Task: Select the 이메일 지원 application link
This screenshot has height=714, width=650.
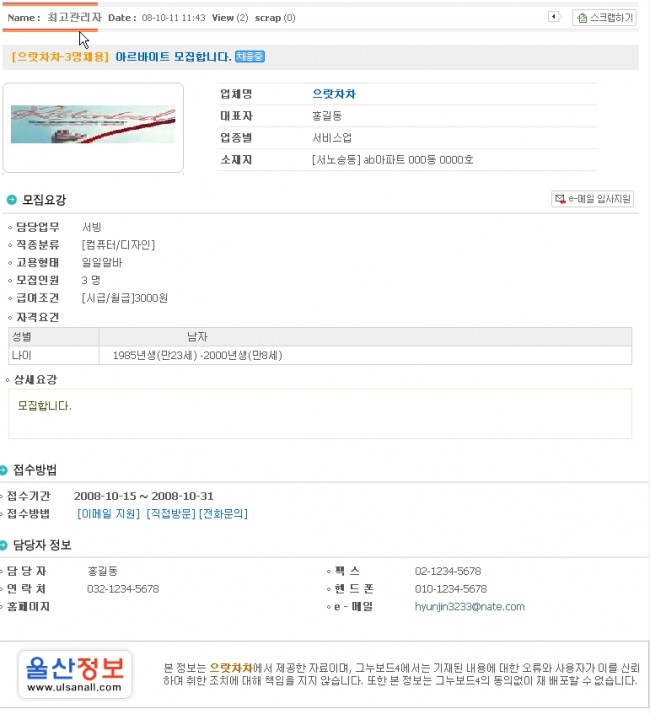Action: (109, 514)
